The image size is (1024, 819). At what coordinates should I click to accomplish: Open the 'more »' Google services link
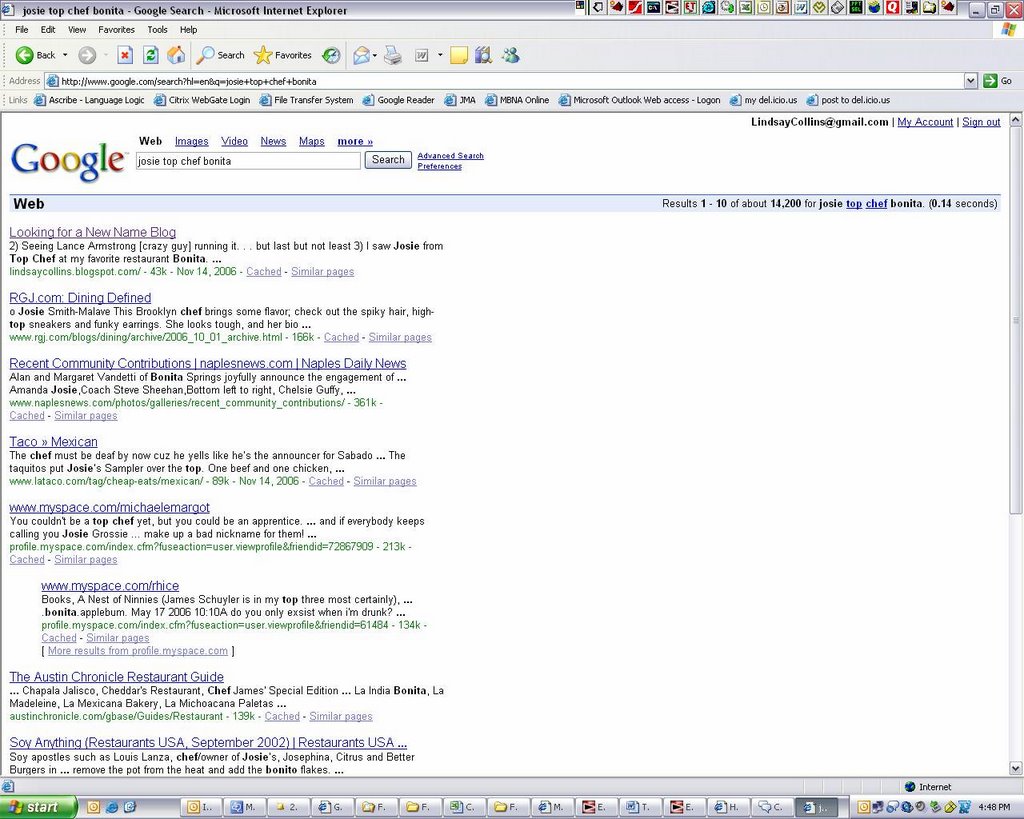point(355,141)
